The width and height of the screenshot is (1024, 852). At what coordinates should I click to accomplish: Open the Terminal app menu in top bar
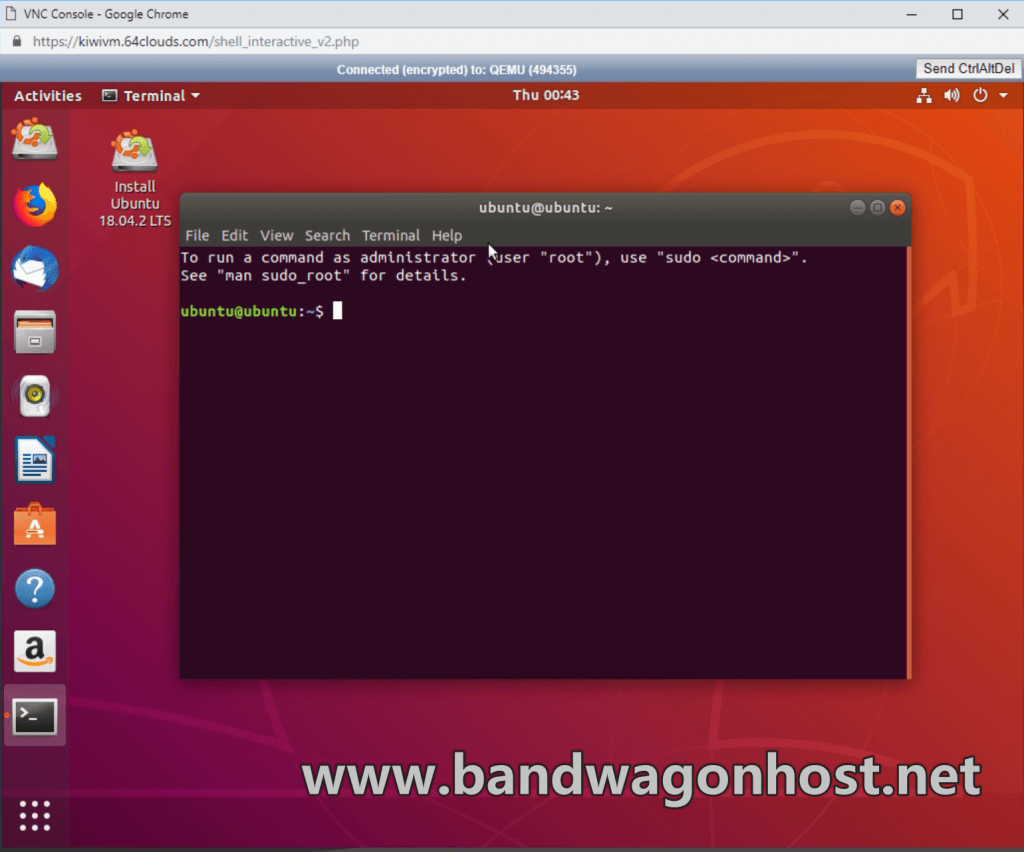[x=151, y=96]
